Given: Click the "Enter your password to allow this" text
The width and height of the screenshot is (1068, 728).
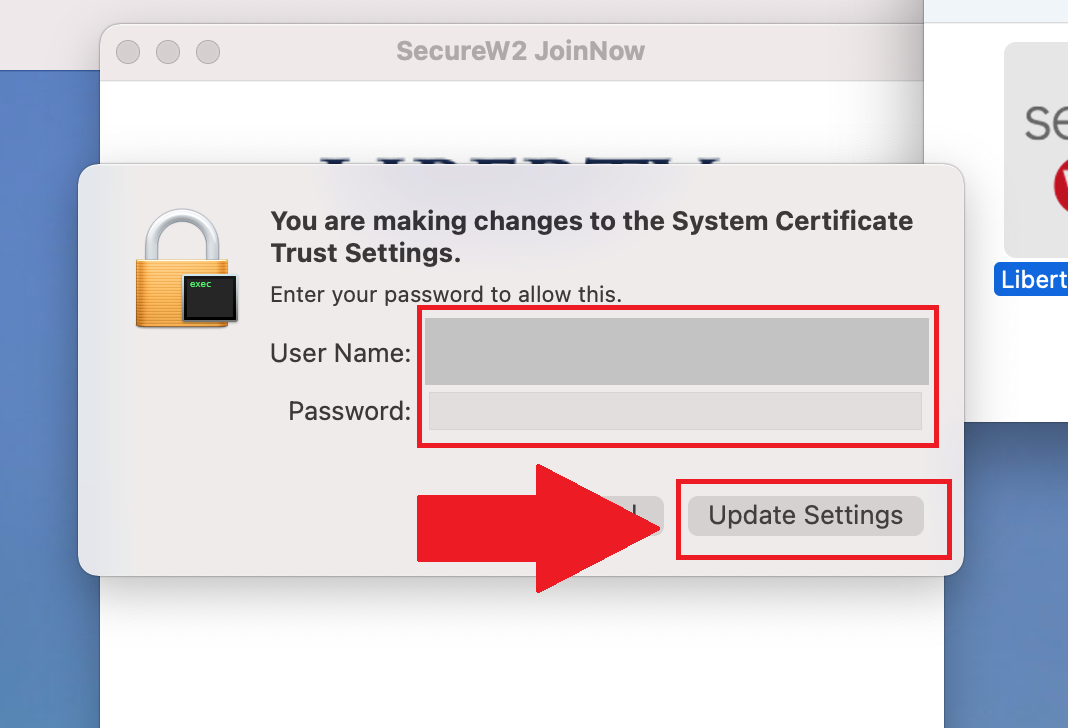Looking at the screenshot, I should (446, 294).
